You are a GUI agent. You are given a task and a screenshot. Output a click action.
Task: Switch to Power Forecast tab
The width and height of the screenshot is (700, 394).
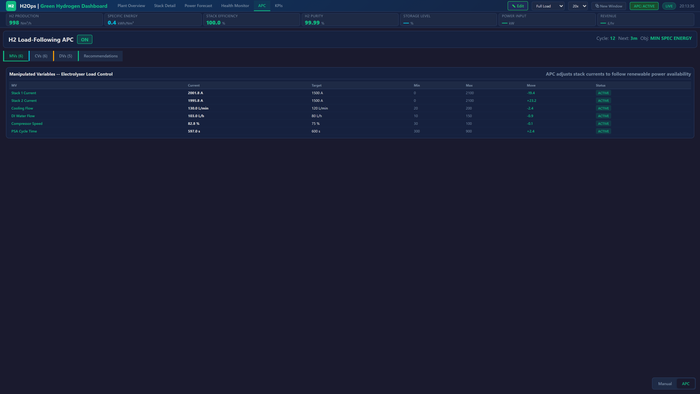198,6
